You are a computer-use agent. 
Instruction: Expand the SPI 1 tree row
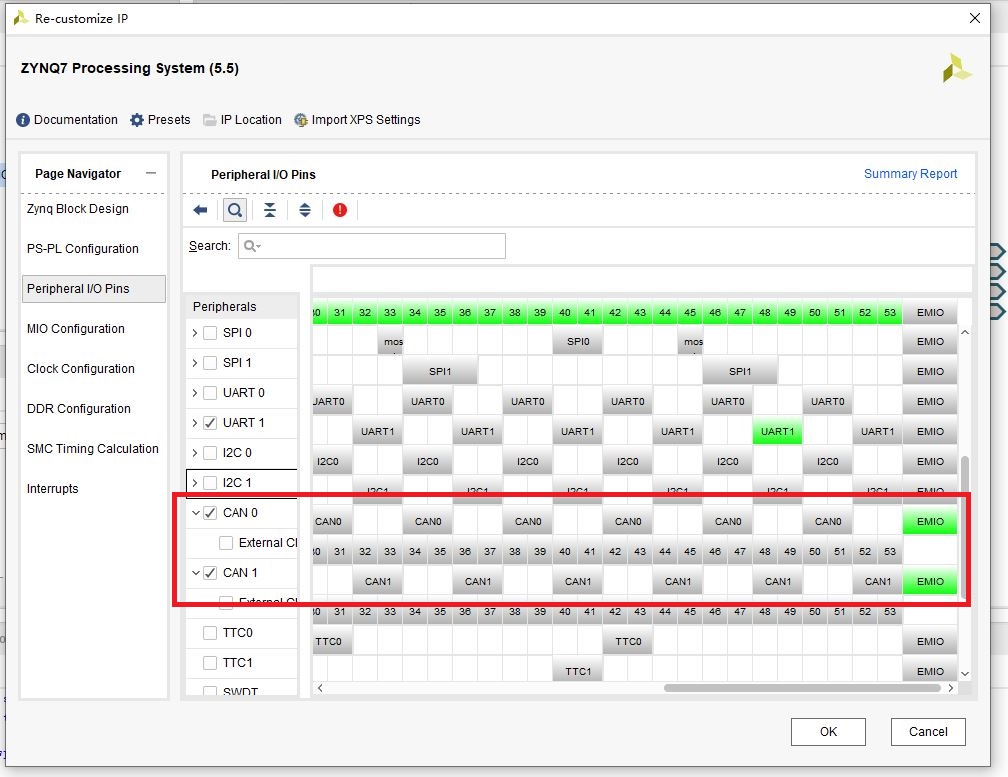click(195, 363)
